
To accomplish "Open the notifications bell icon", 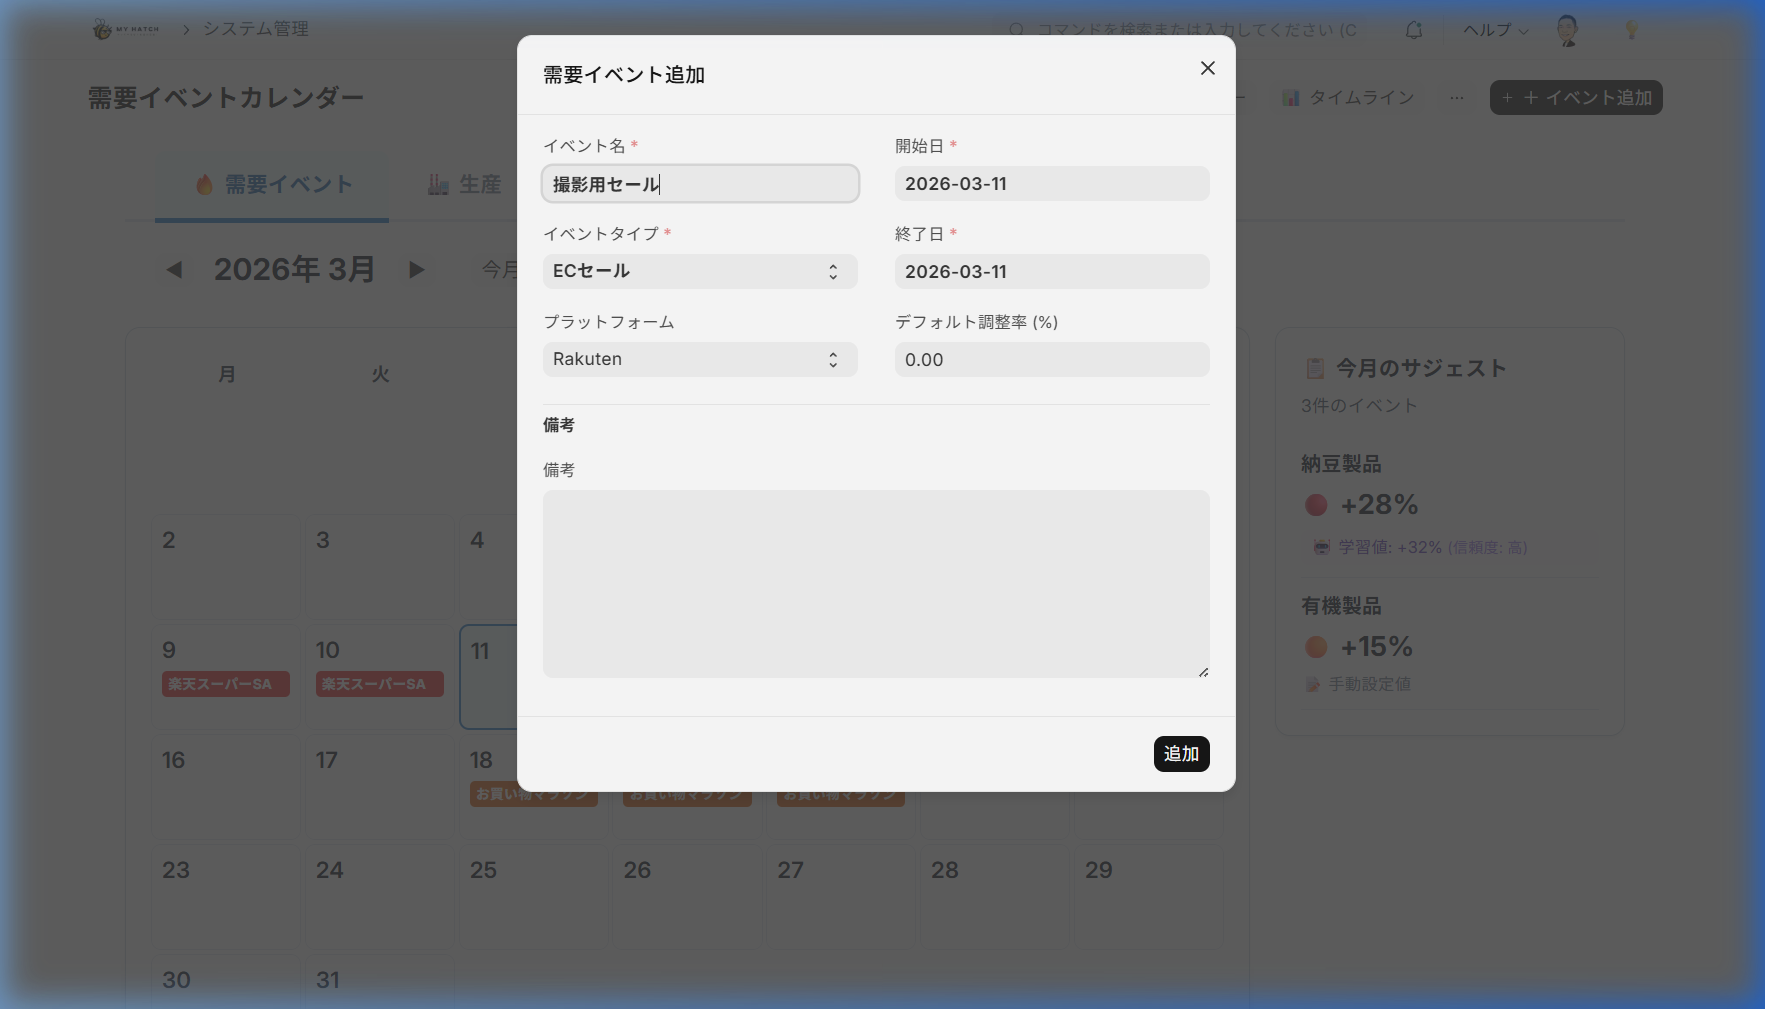I will tap(1413, 30).
